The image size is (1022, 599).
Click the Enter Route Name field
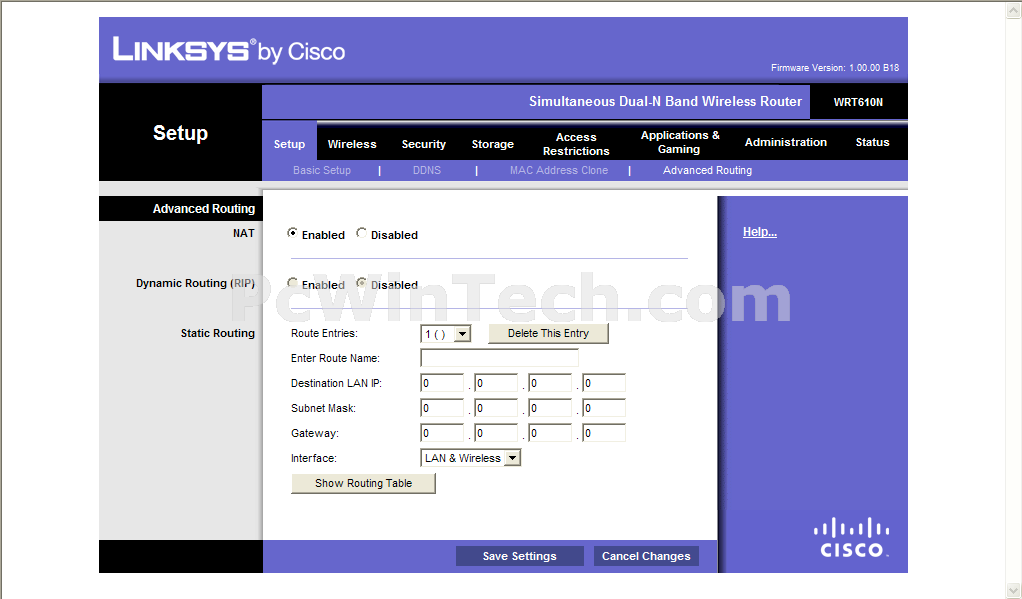pyautogui.click(x=499, y=358)
